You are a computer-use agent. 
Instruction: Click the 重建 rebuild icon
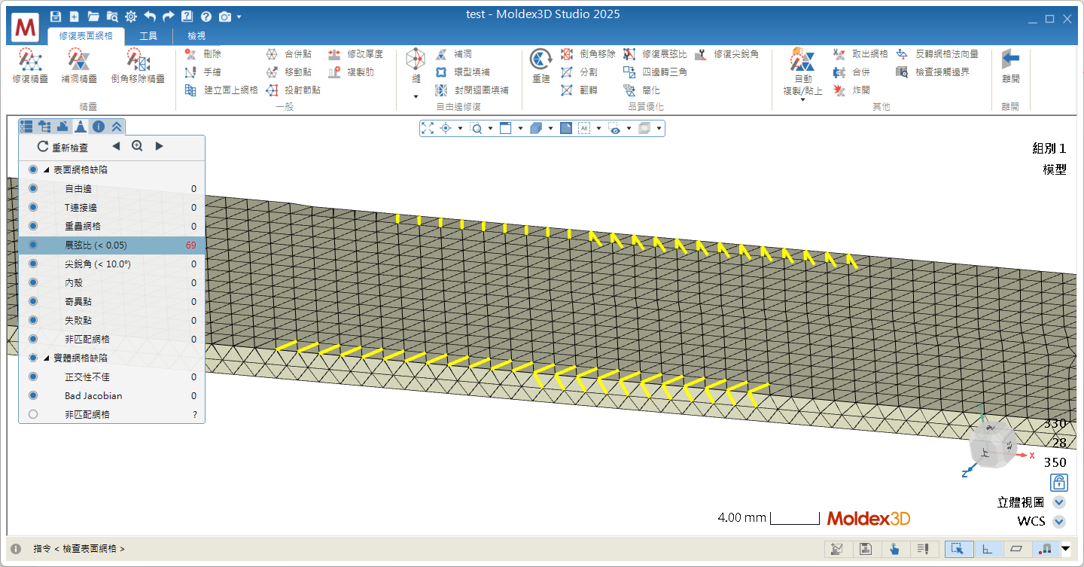(541, 60)
